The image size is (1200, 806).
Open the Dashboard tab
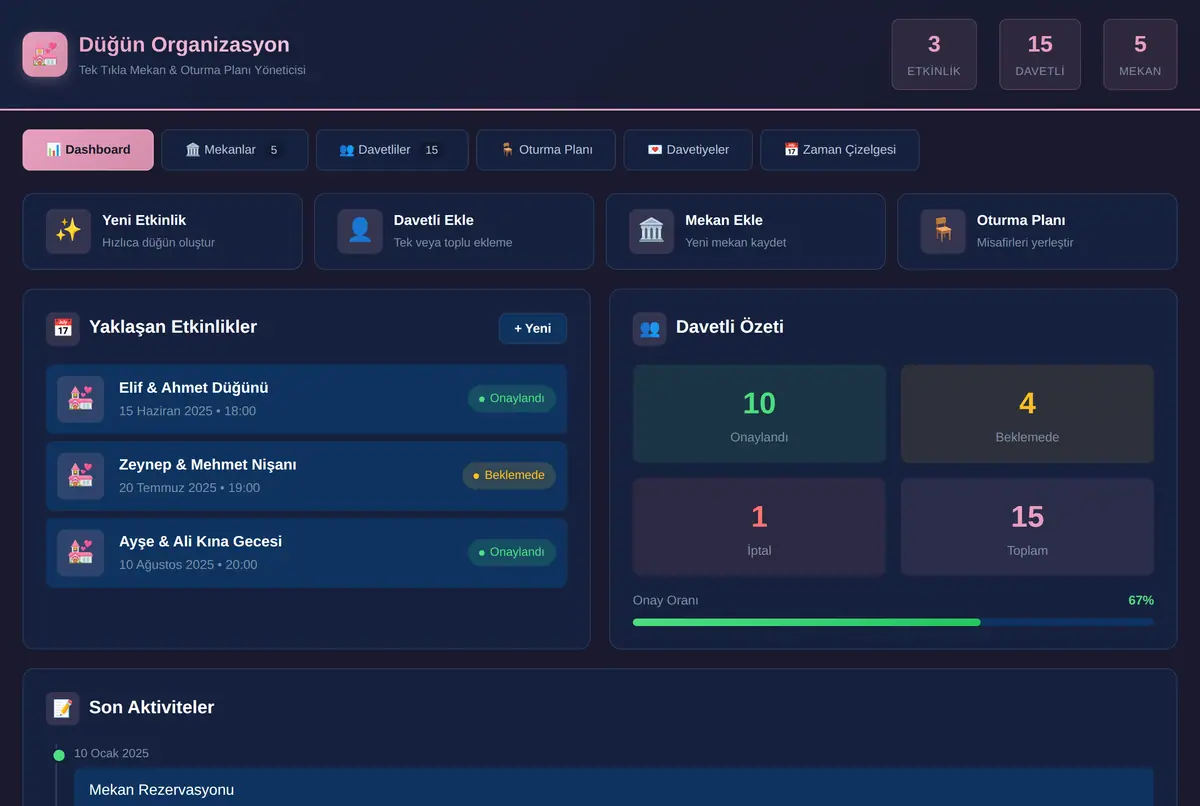click(88, 150)
